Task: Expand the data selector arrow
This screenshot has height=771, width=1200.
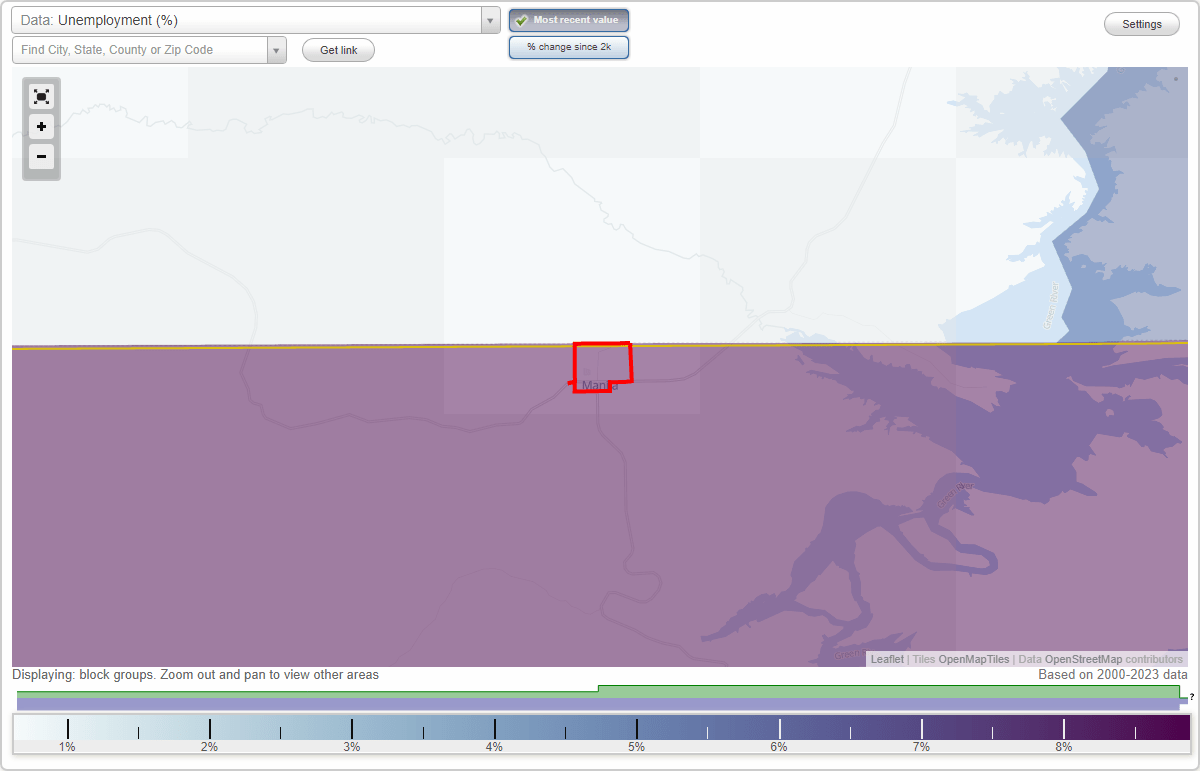Action: tap(490, 20)
